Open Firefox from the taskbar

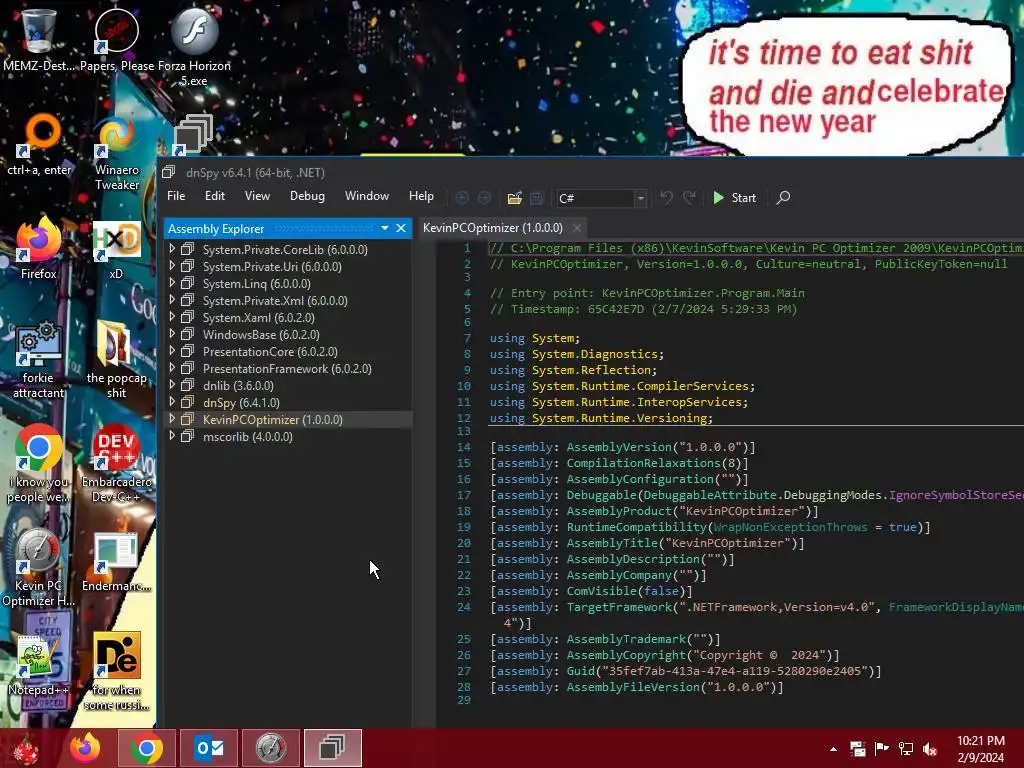click(x=86, y=748)
